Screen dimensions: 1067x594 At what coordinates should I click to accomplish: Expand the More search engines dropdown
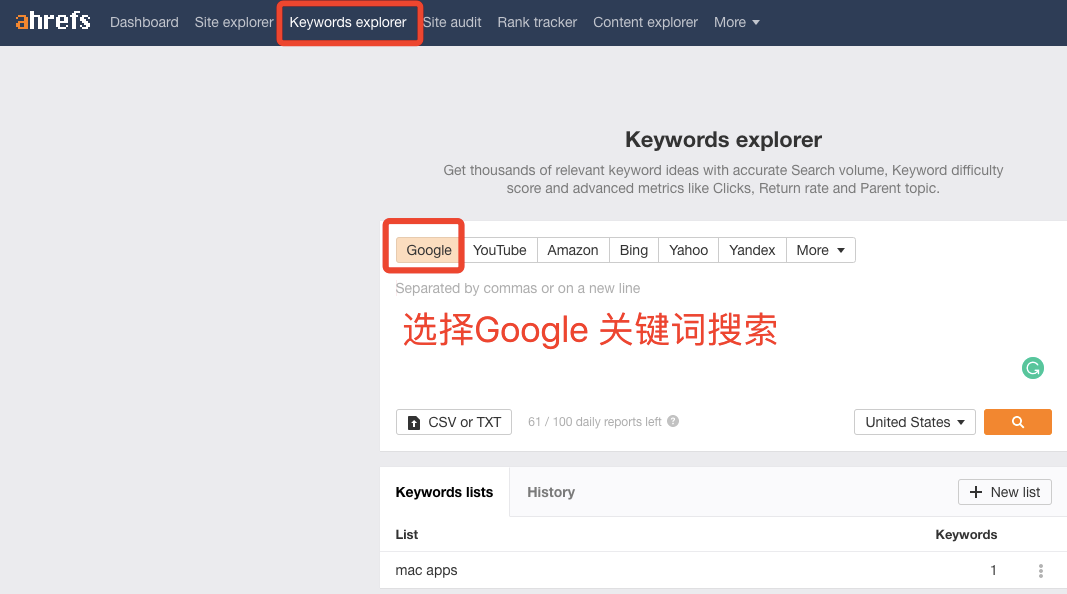[x=821, y=250]
